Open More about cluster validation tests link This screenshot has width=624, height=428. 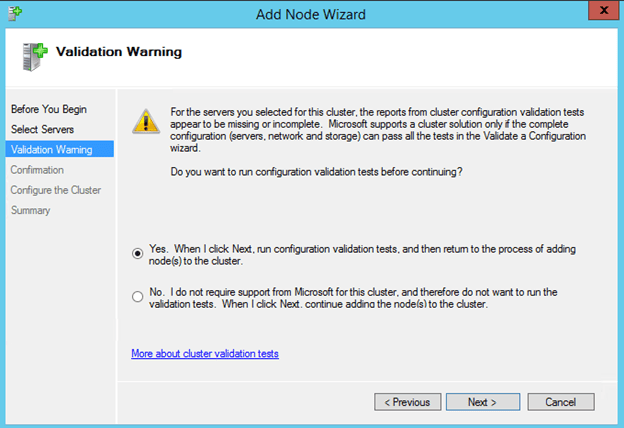coord(204,353)
